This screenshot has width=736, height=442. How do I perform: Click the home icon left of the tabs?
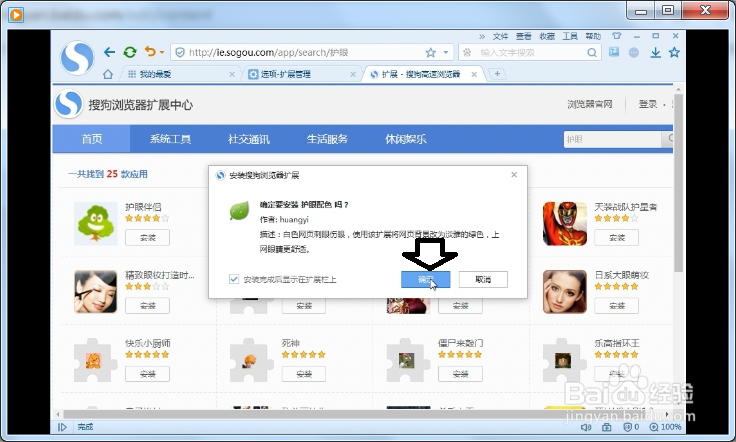108,74
